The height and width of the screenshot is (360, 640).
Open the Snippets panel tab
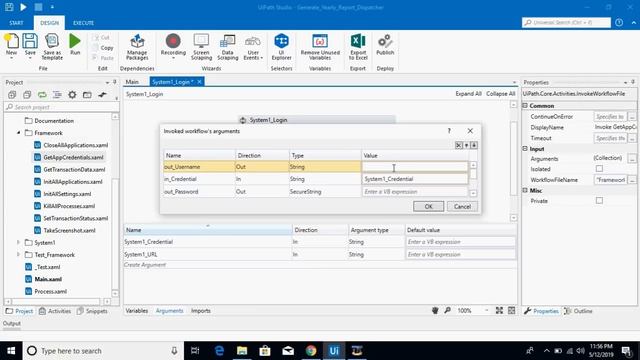click(x=92, y=311)
